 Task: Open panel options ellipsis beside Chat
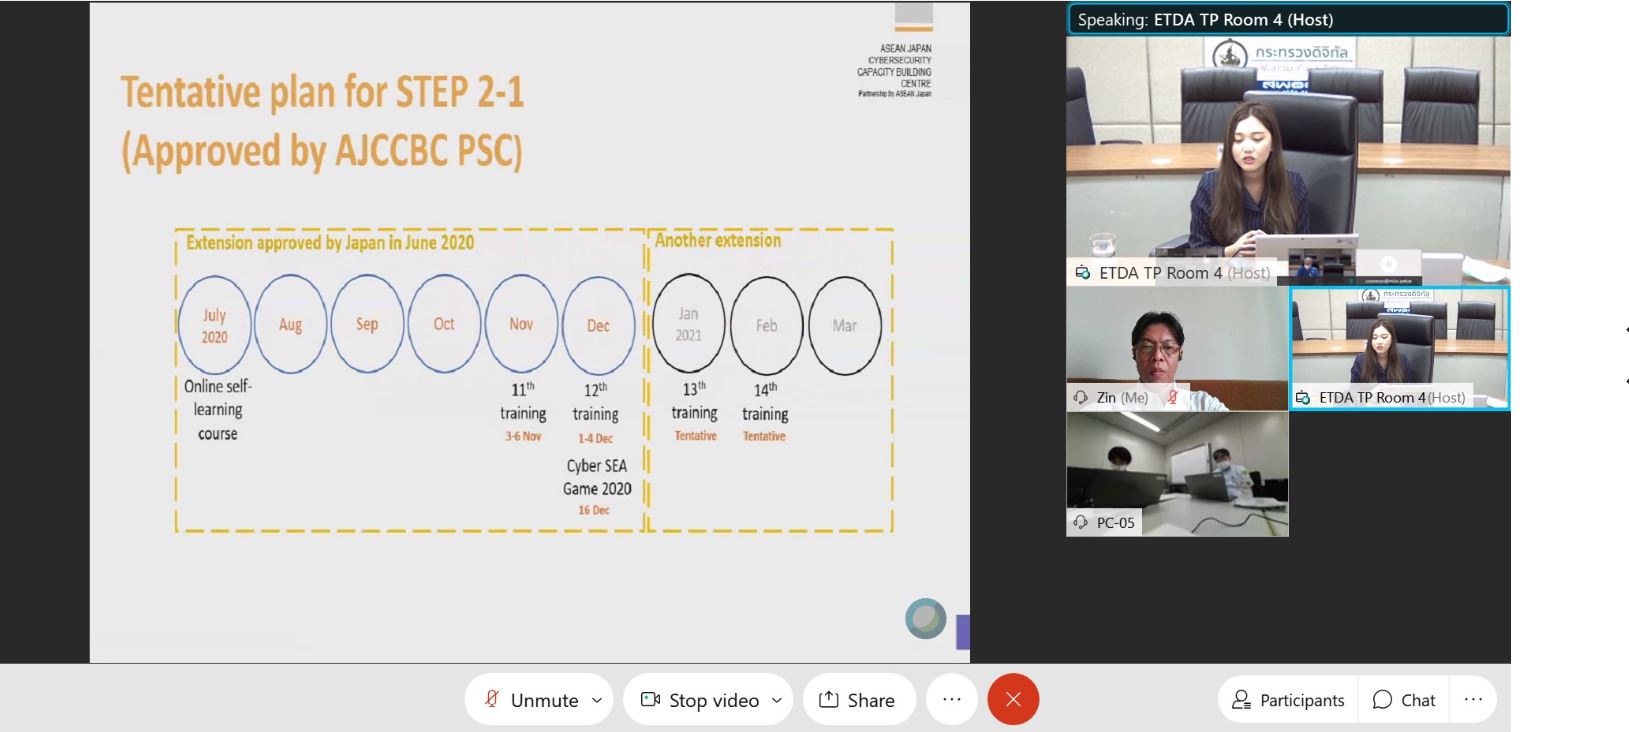(x=1473, y=699)
